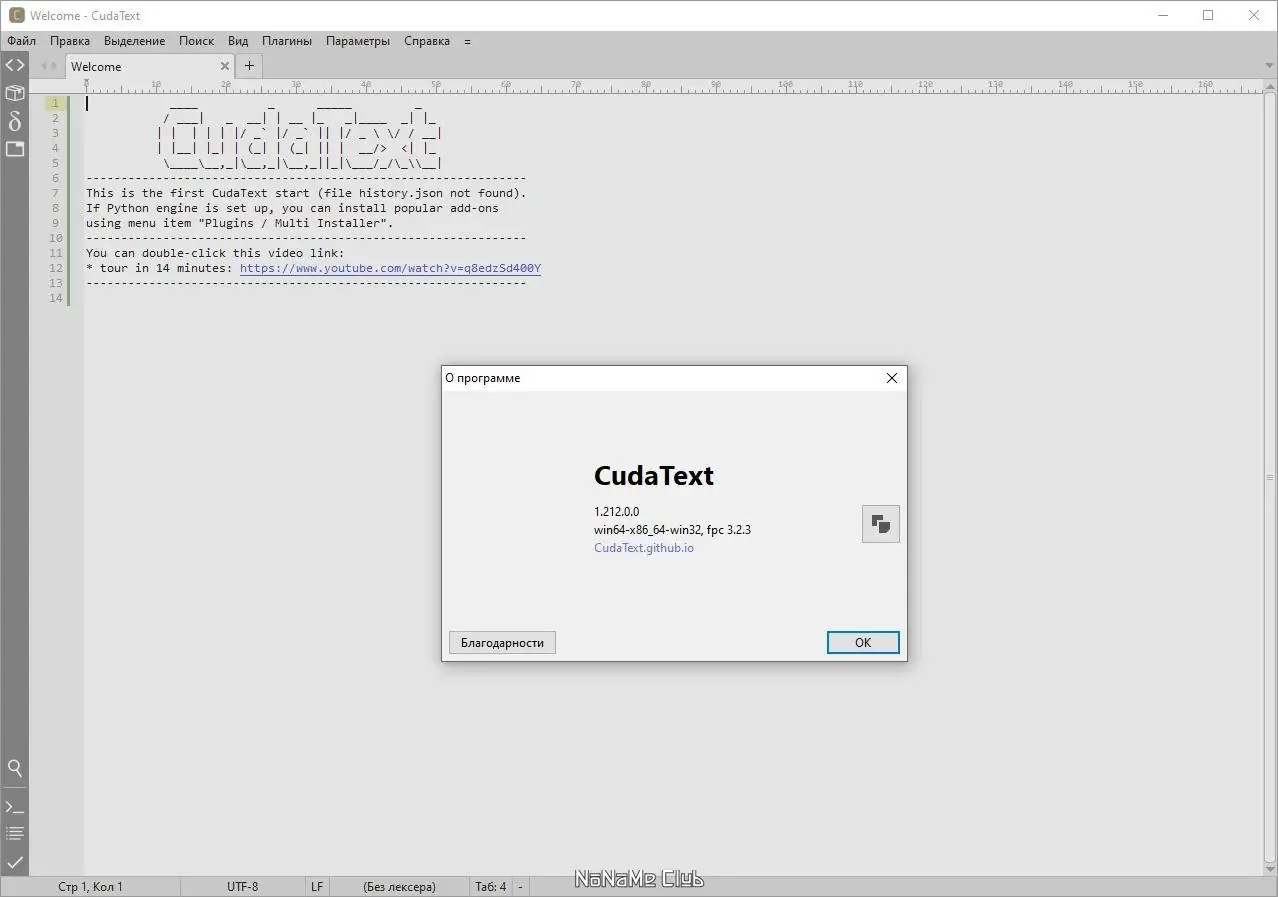Open the Project manager sidebar panel
This screenshot has height=897, width=1278.
[15, 93]
